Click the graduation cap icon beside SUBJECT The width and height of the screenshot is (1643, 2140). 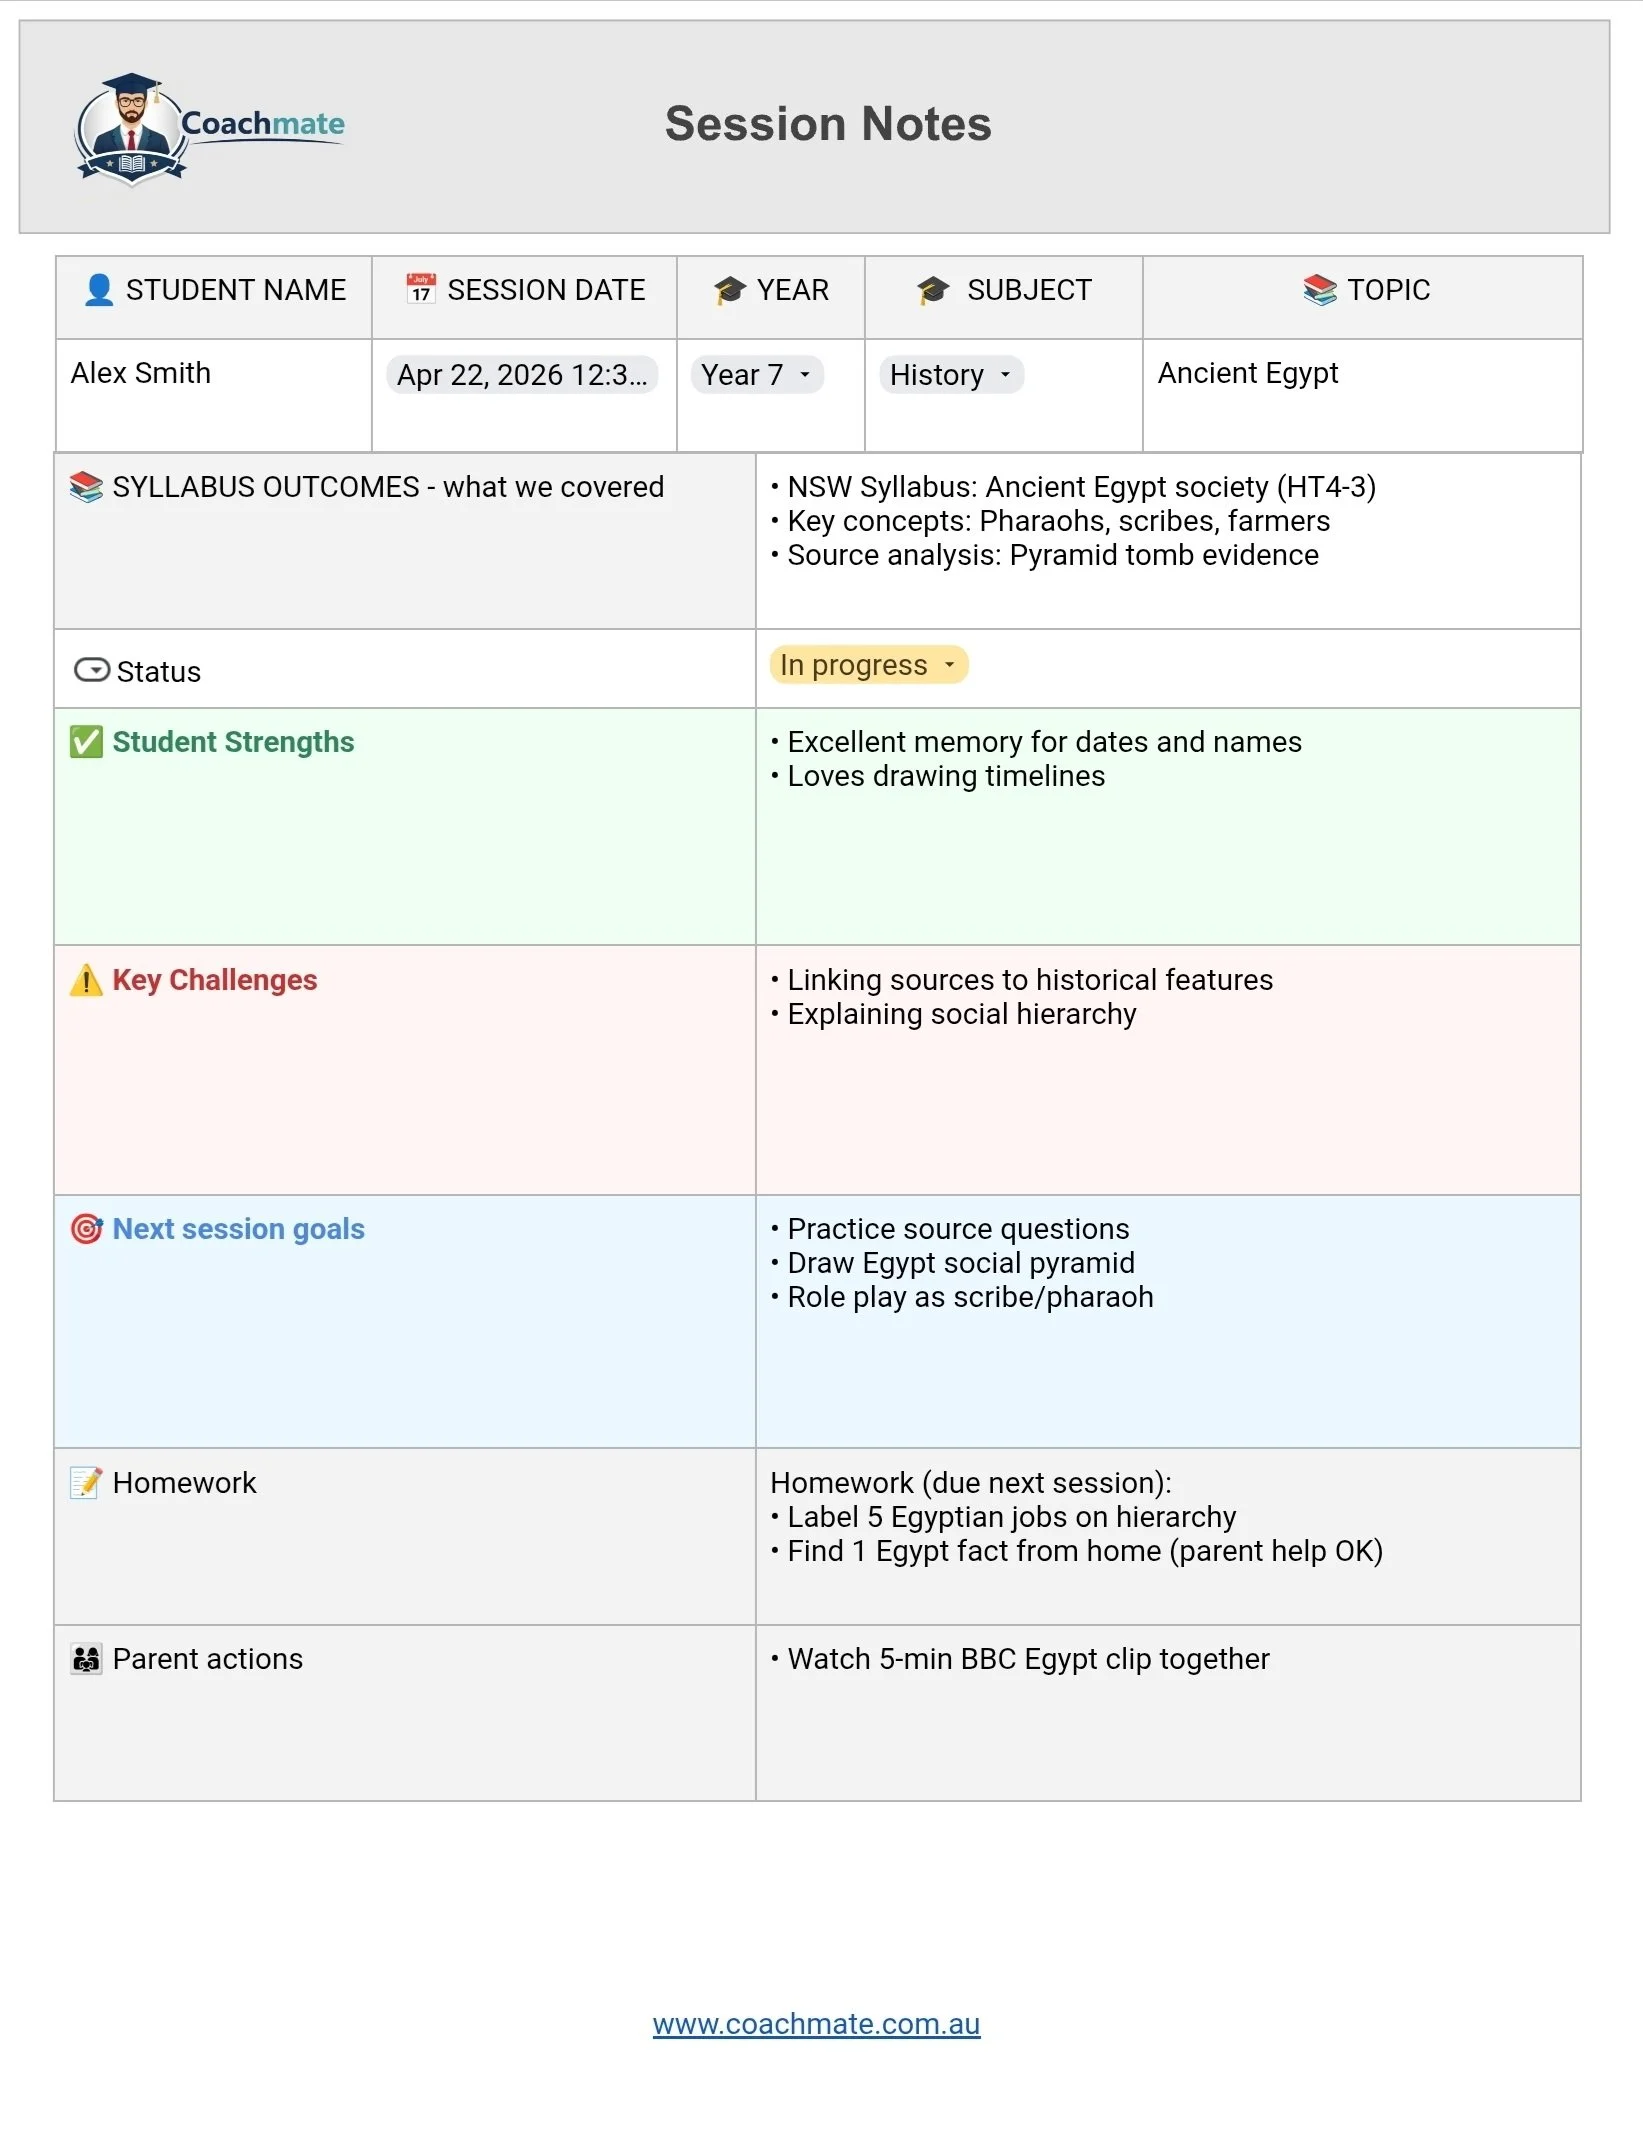pos(934,290)
